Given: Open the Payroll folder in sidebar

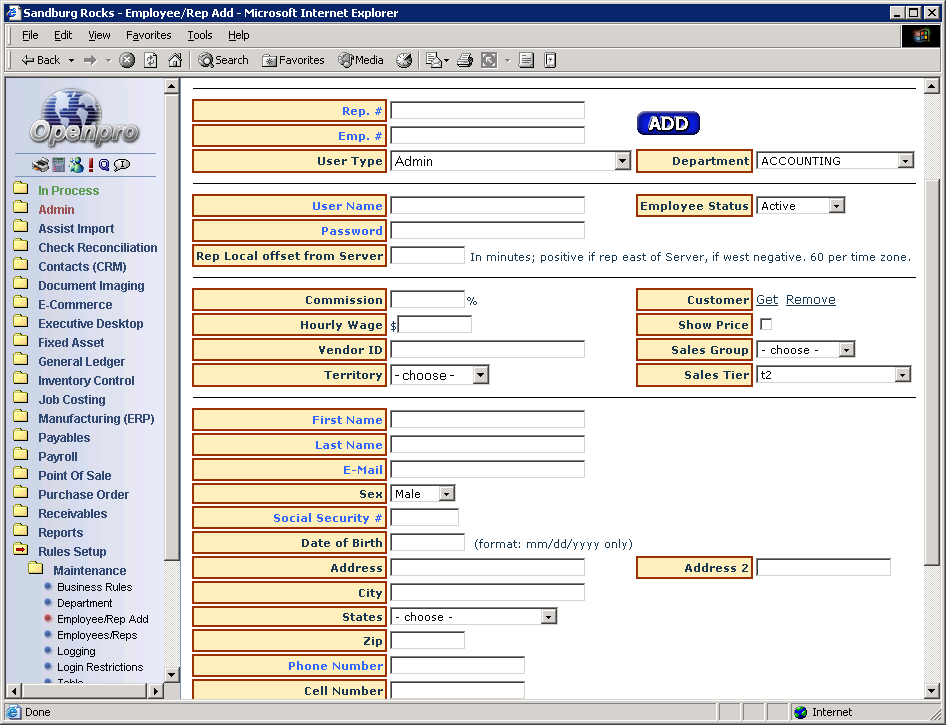Looking at the screenshot, I should [57, 457].
